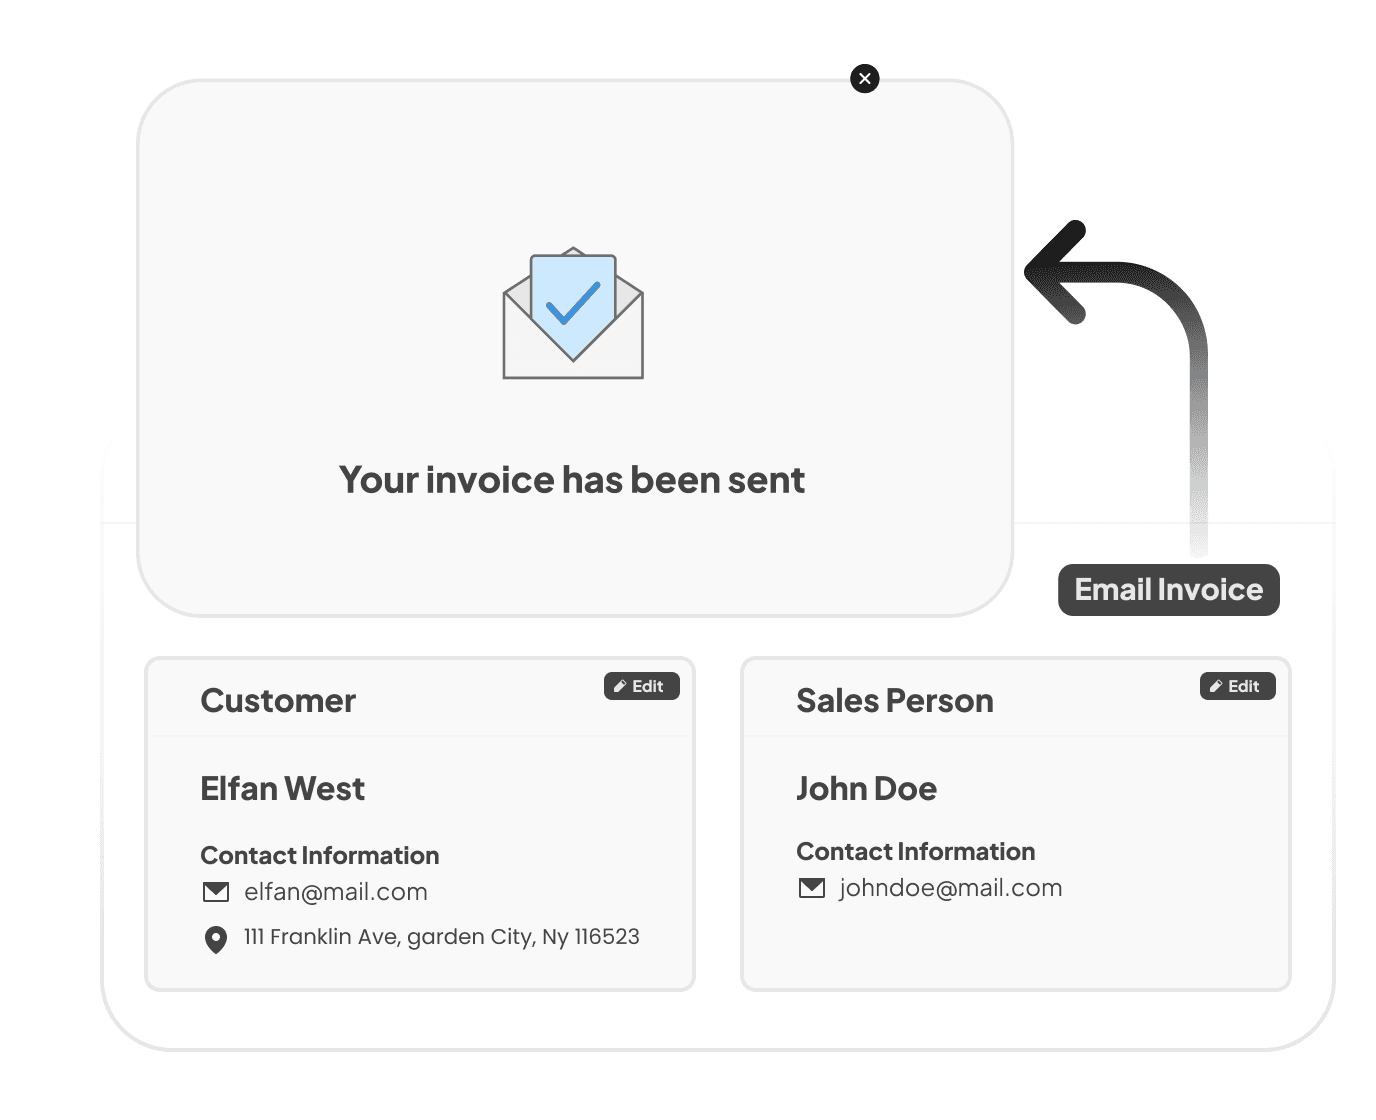This screenshot has height=1120, width=1376.
Task: Click the Customer card heading
Action: point(278,701)
